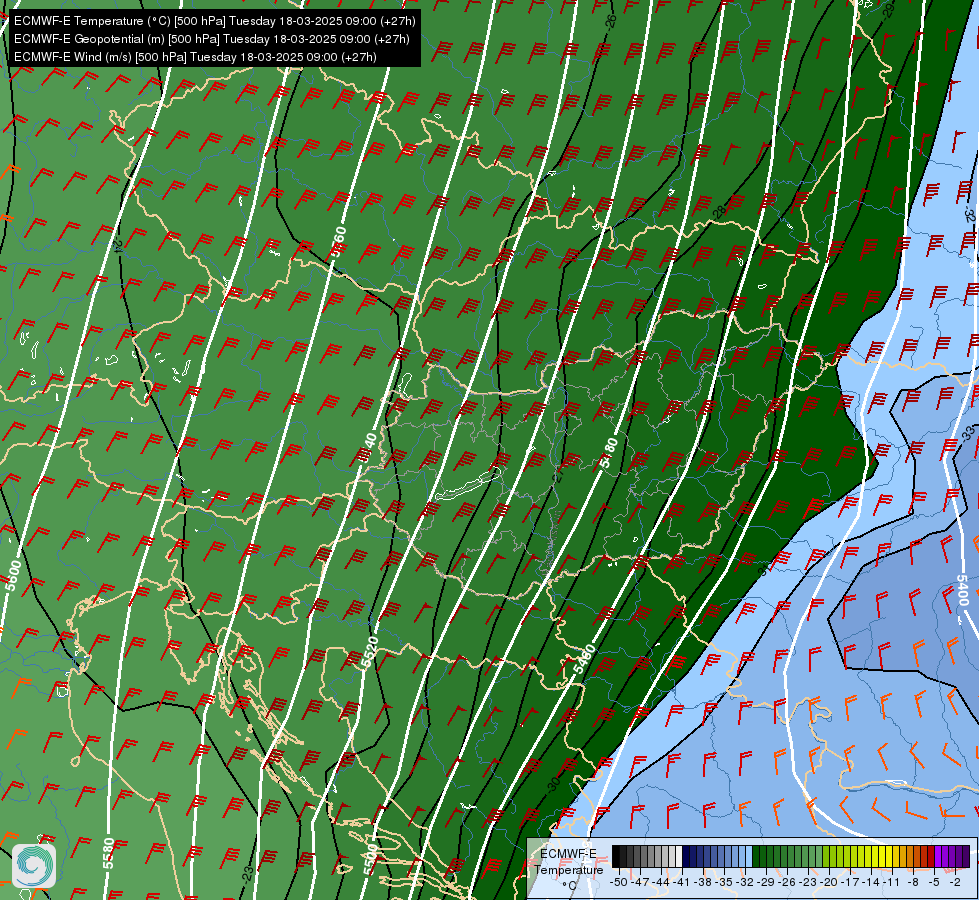The height and width of the screenshot is (900, 979).
Task: Click the 5520 geopotential contour label
Action: coord(370,653)
